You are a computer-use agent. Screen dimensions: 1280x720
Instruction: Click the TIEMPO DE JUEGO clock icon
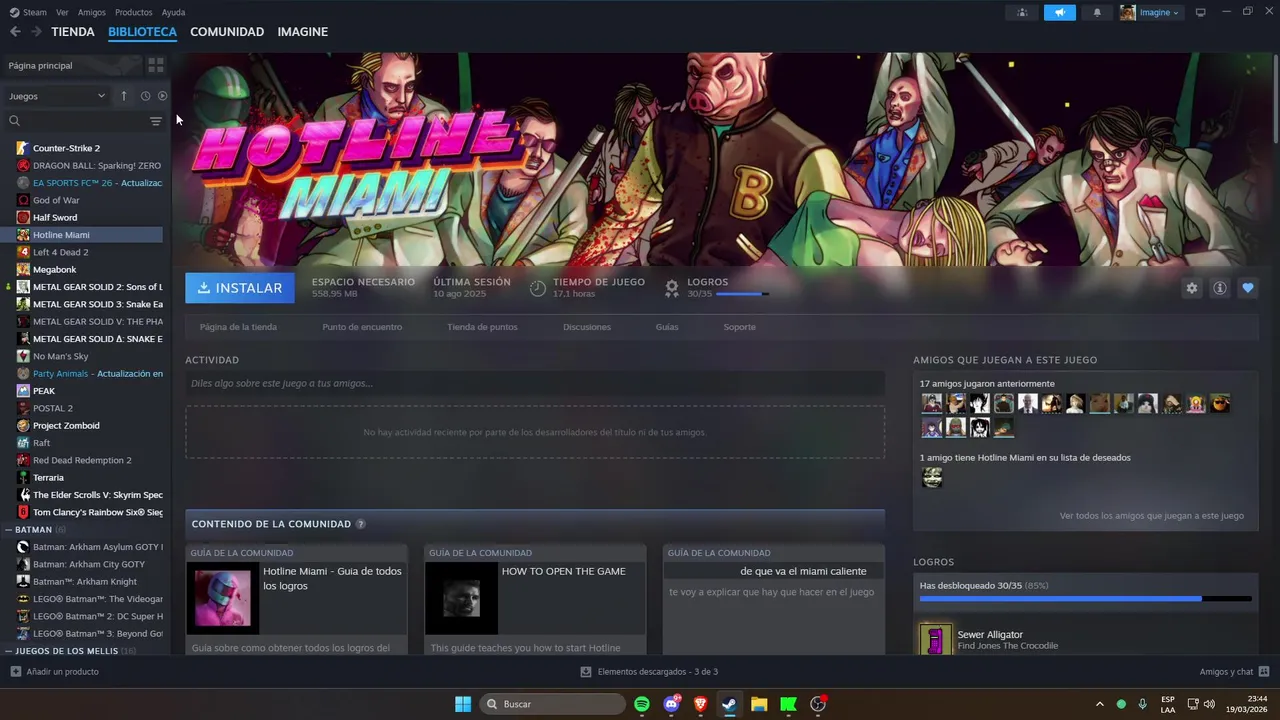538,288
